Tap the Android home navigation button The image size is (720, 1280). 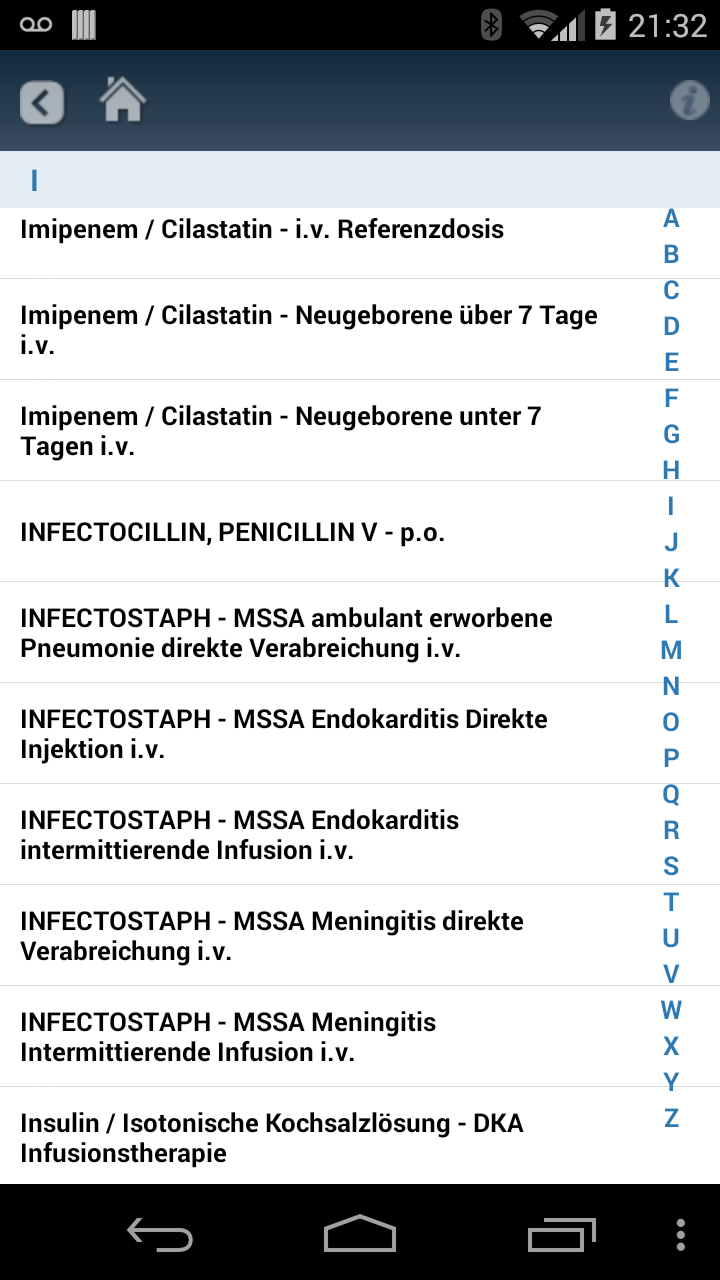360,1233
